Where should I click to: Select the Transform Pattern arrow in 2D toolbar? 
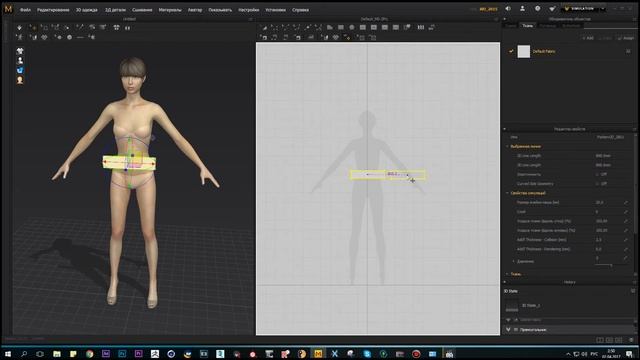pos(264,27)
